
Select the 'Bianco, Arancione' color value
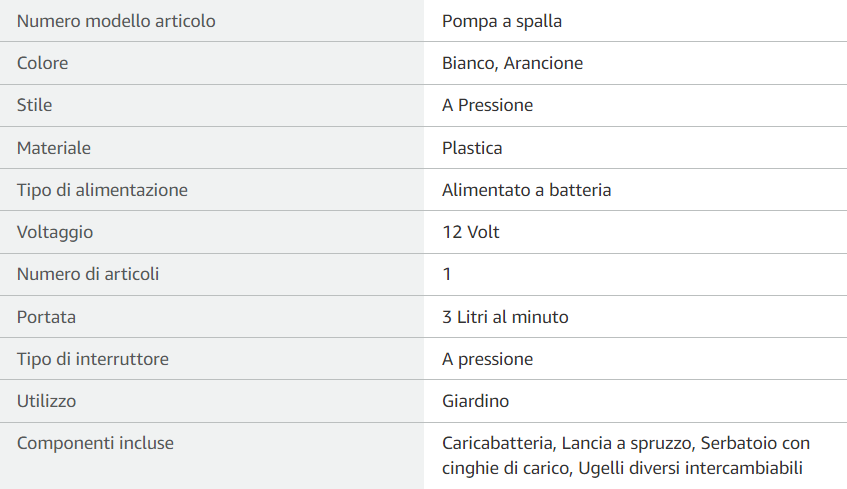click(512, 63)
